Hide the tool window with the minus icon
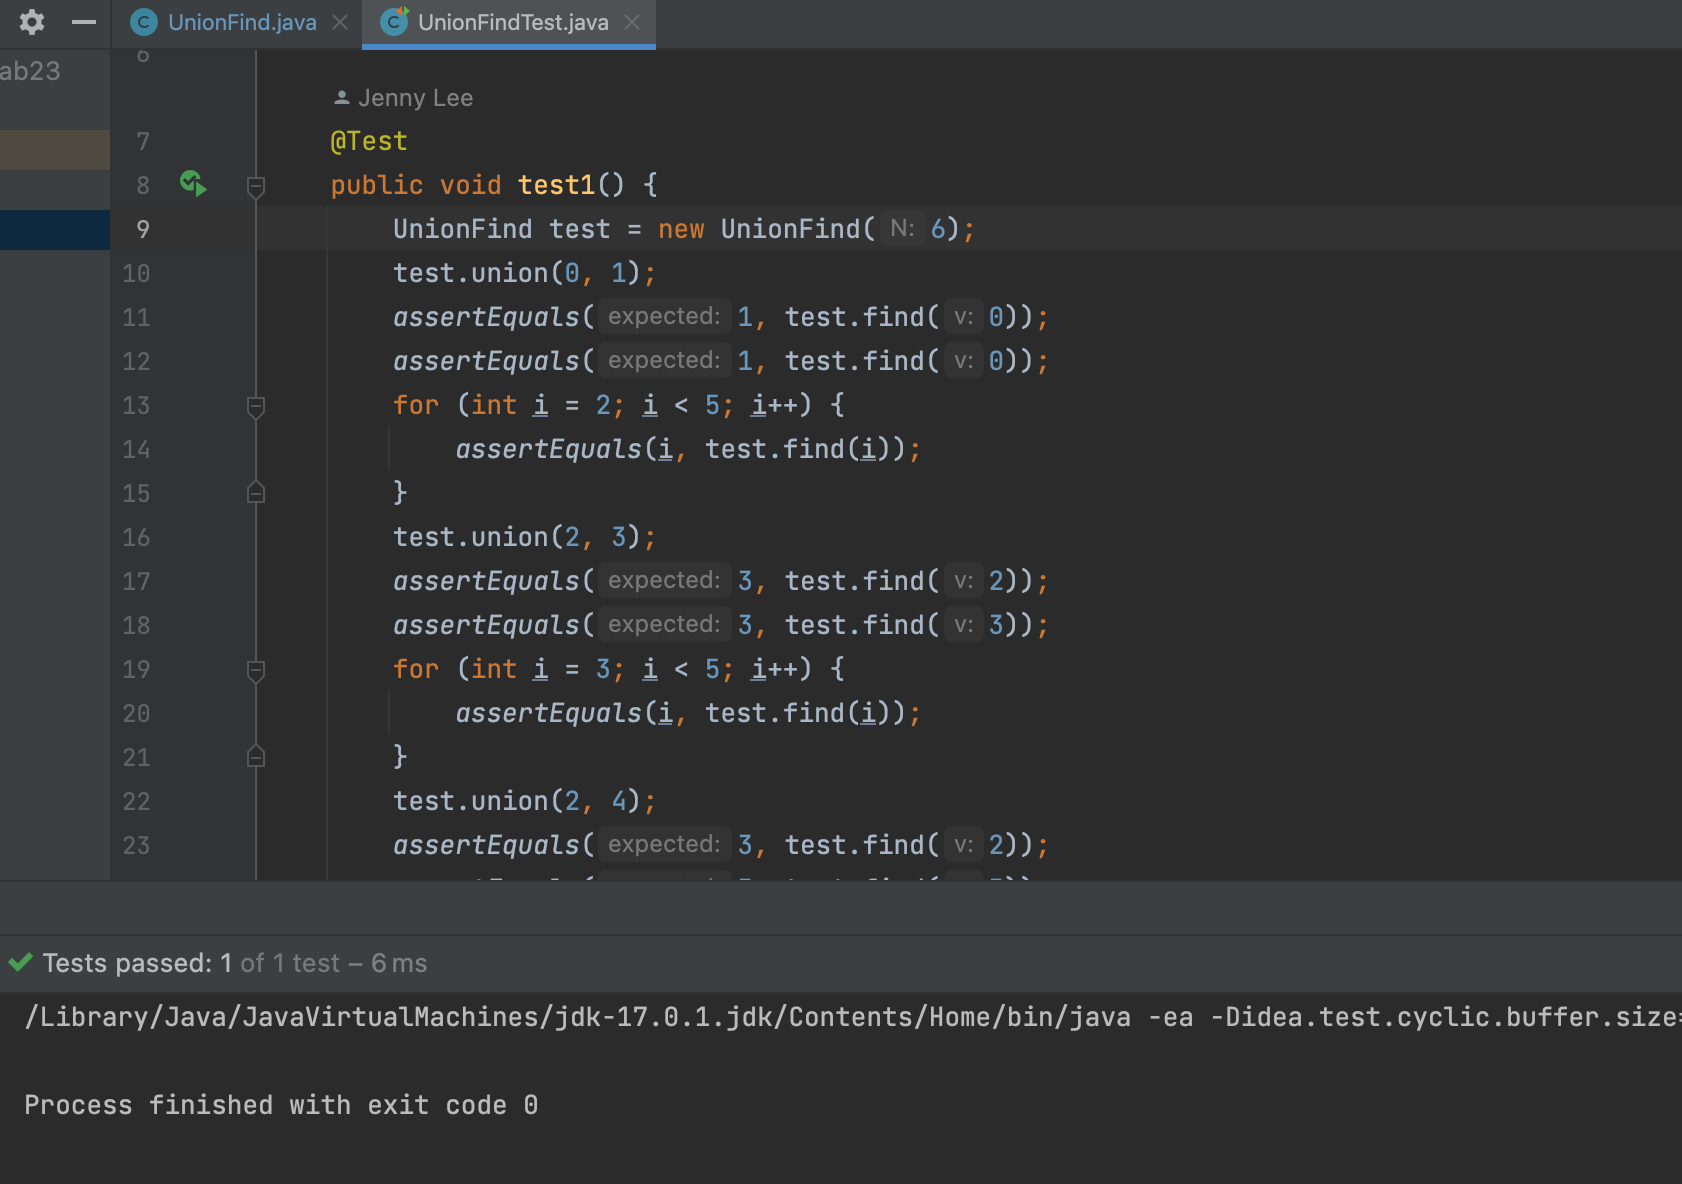 tap(84, 22)
